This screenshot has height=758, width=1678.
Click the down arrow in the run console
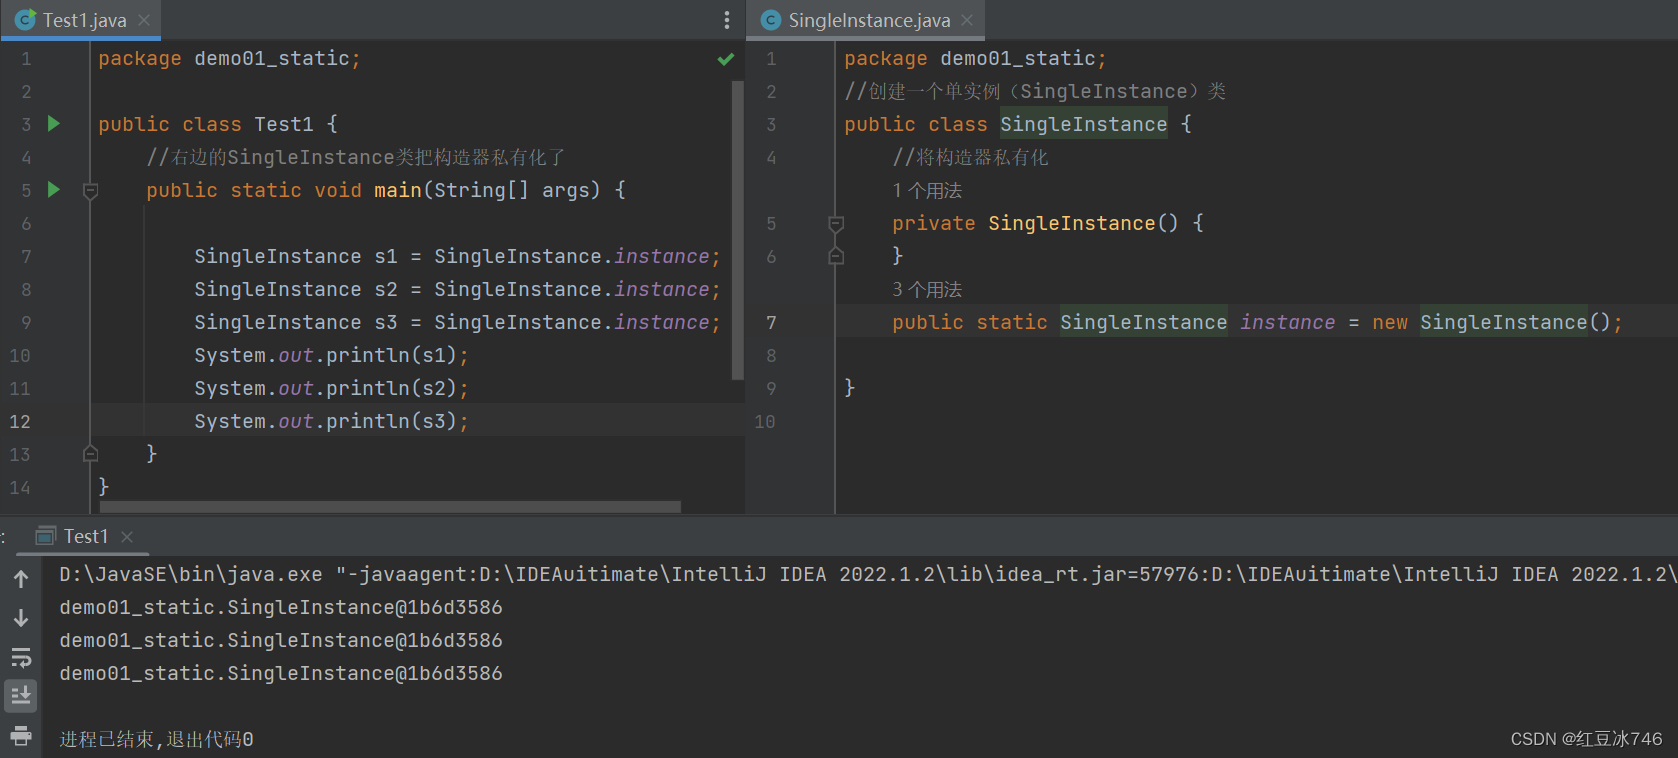coord(21,618)
